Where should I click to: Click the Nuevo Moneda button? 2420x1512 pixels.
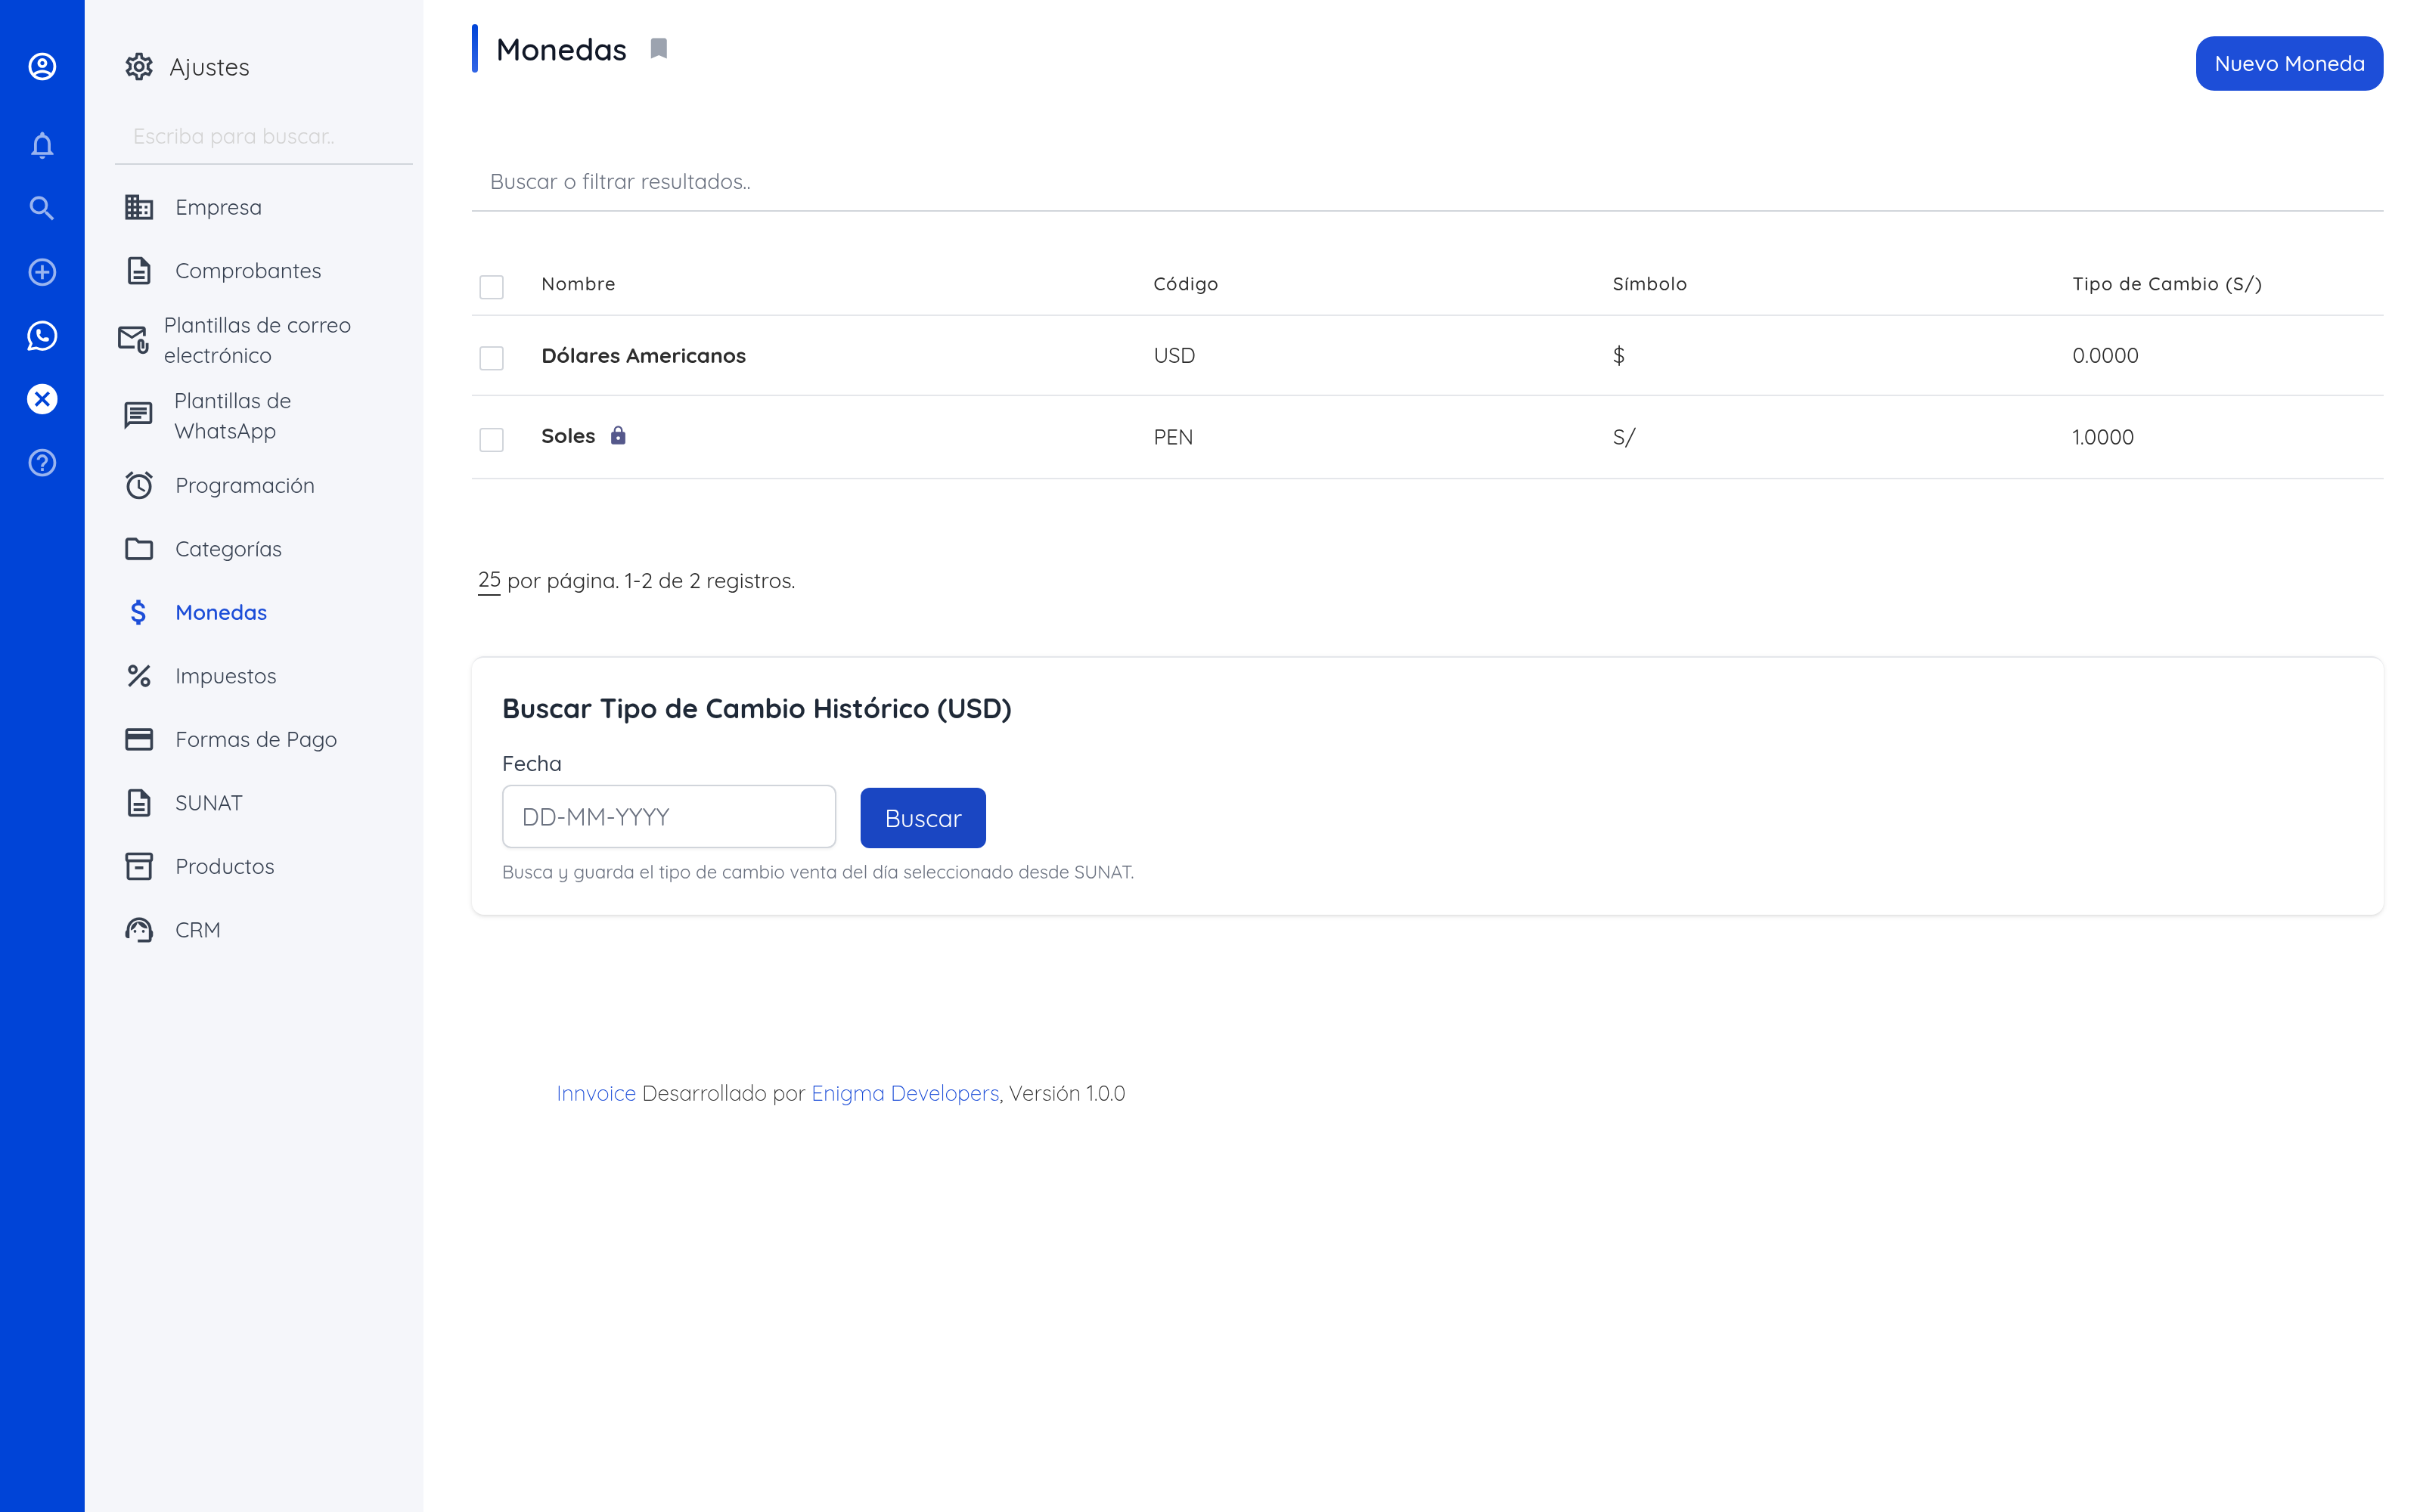[2288, 63]
